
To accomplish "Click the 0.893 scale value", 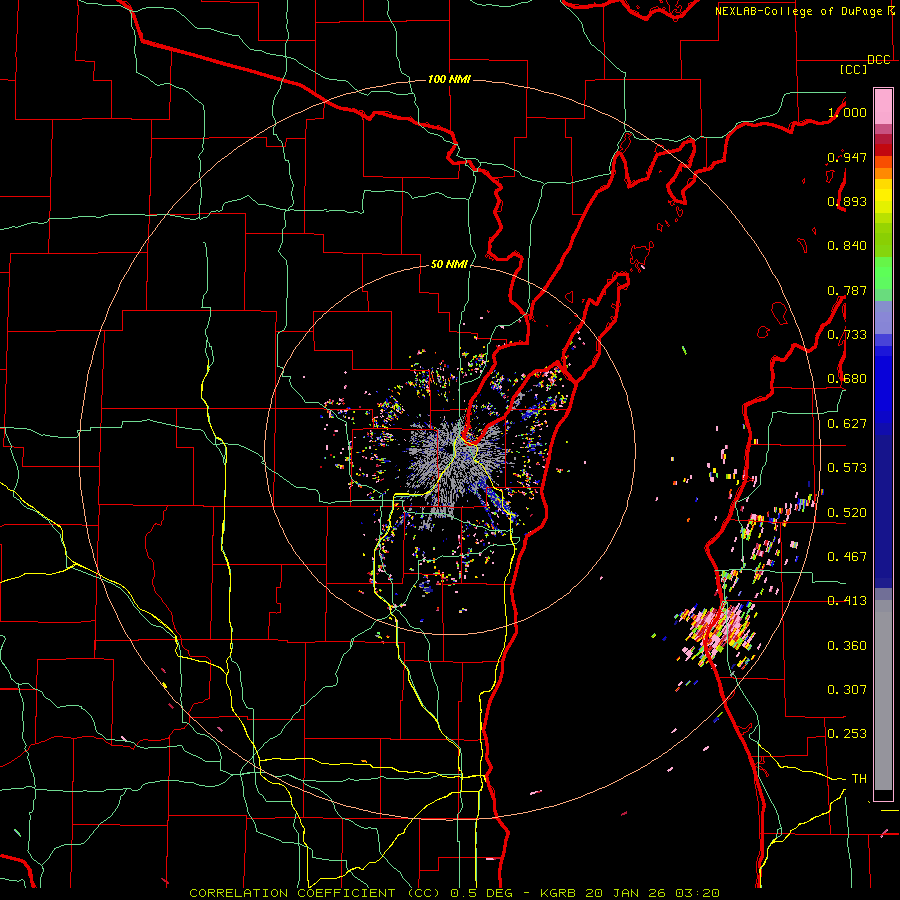I will click(x=847, y=201).
